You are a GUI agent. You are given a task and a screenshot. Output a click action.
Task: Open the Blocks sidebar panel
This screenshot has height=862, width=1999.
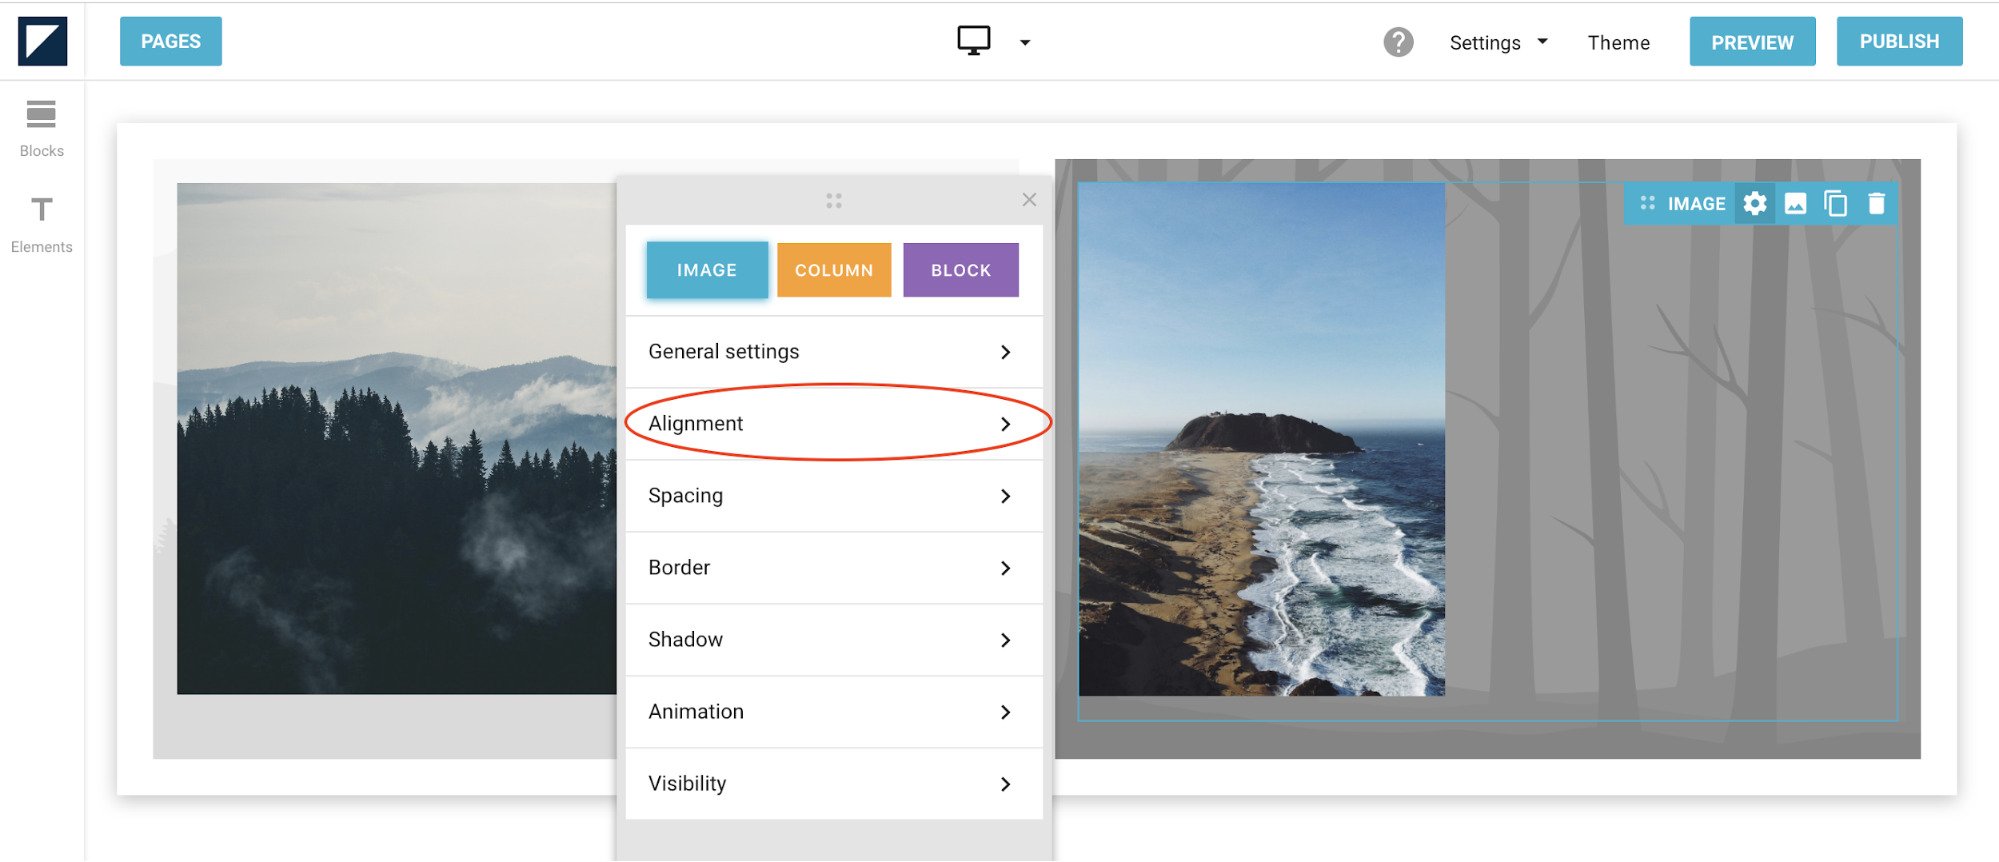click(41, 128)
